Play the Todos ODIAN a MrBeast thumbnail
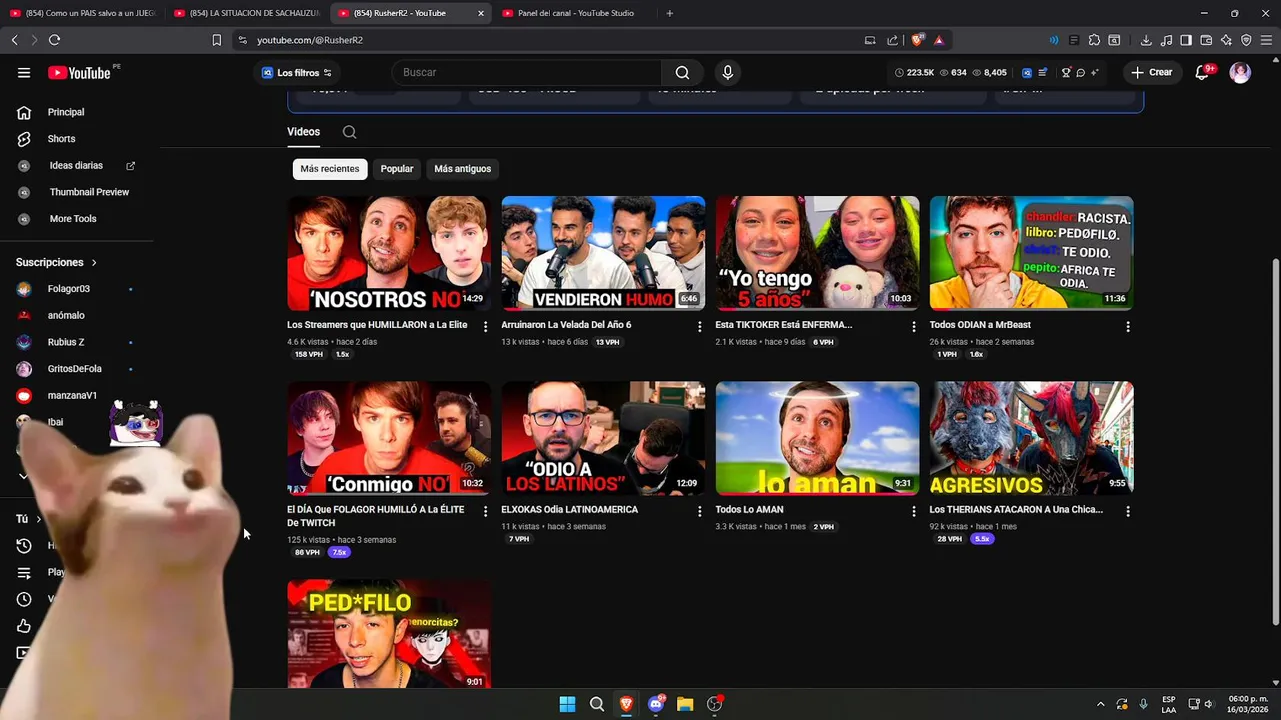 click(x=1031, y=253)
